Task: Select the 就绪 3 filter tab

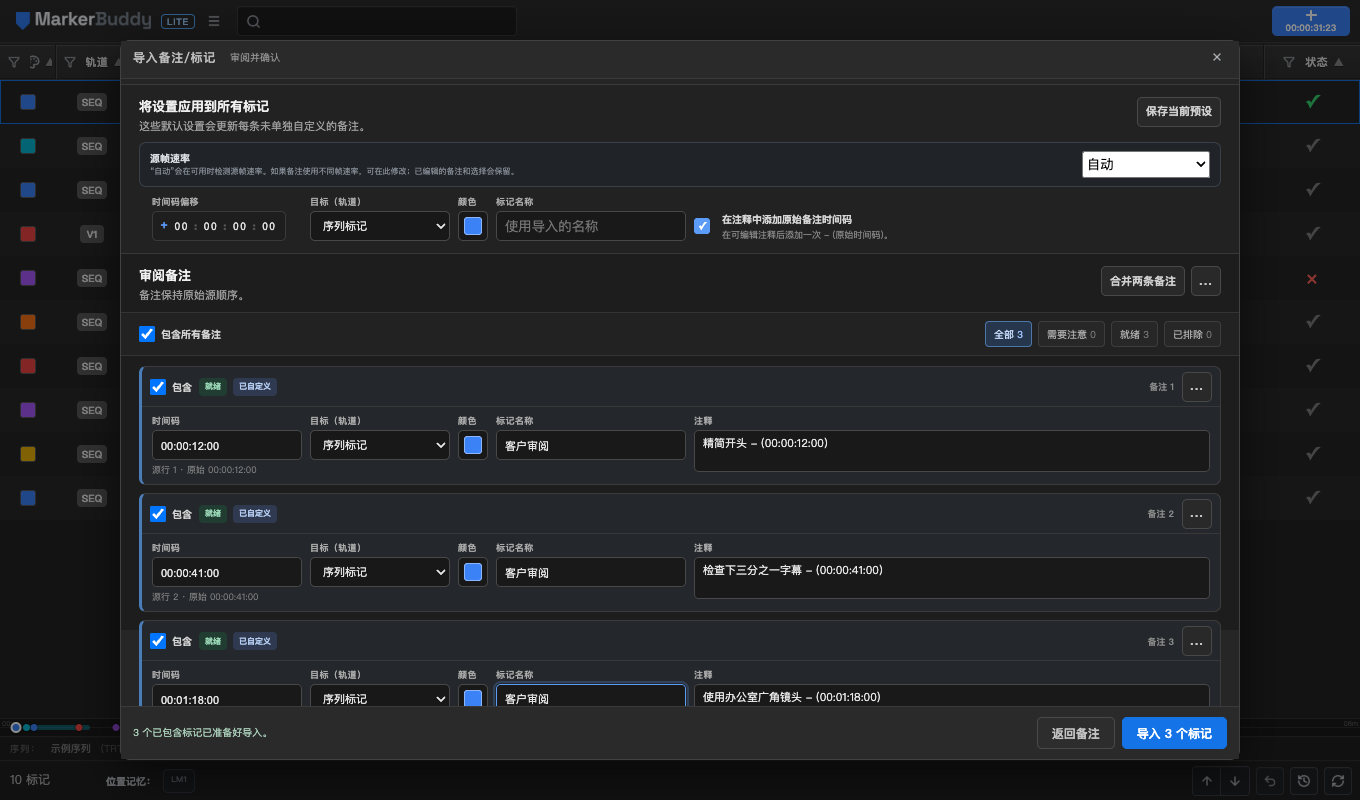Action: [1135, 334]
